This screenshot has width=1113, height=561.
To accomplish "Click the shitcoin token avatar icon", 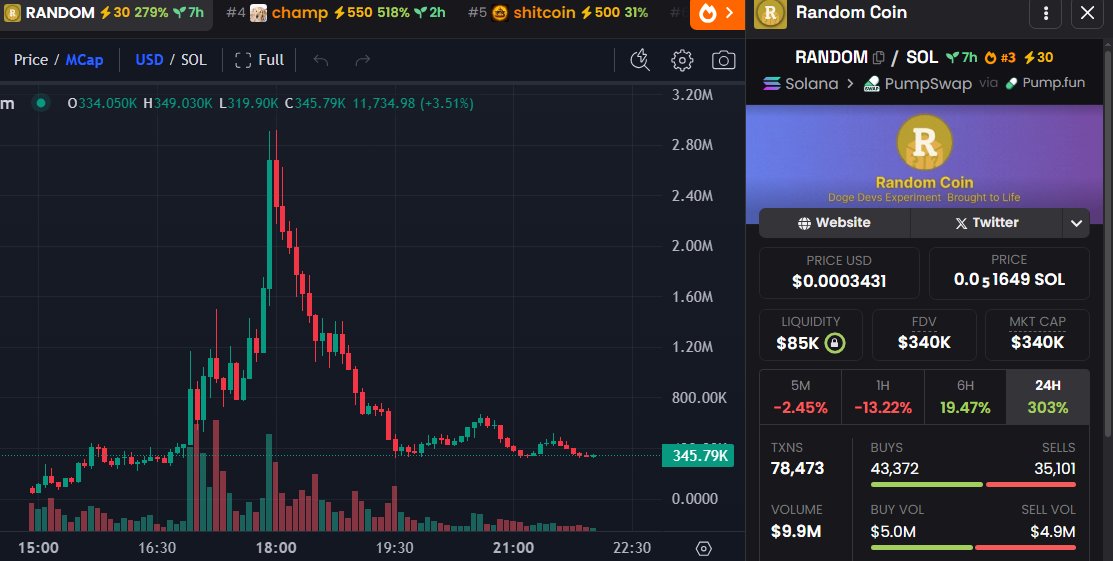I will pos(500,13).
